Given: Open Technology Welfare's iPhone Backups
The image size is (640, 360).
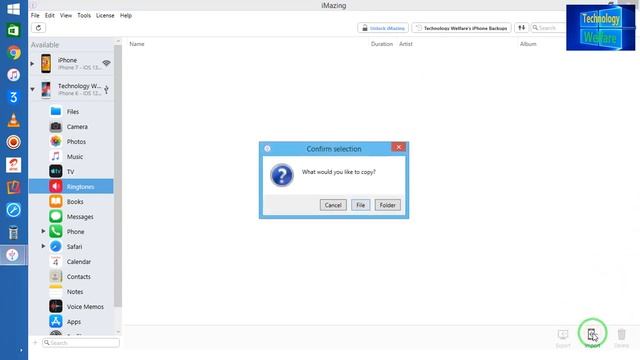Looking at the screenshot, I should 461,28.
